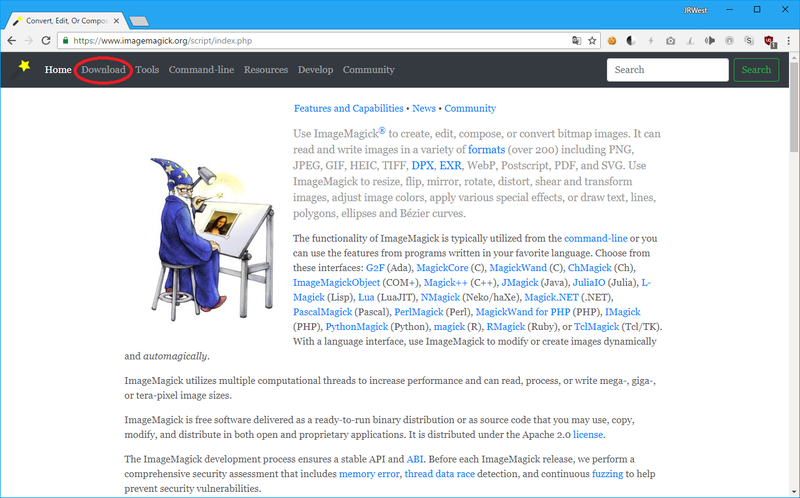
Task: Open the RMagick link
Action: tap(506, 327)
